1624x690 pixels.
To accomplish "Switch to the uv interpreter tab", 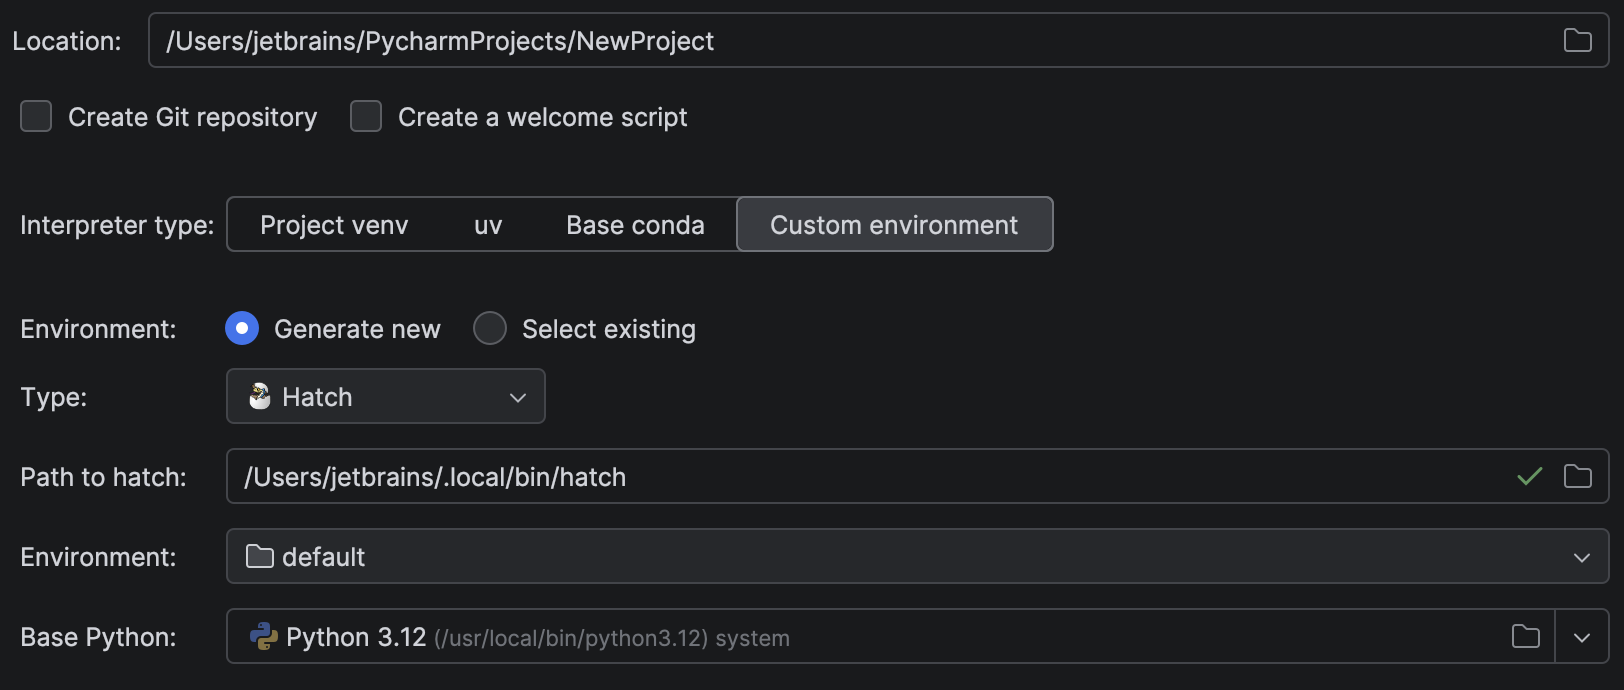I will [487, 224].
